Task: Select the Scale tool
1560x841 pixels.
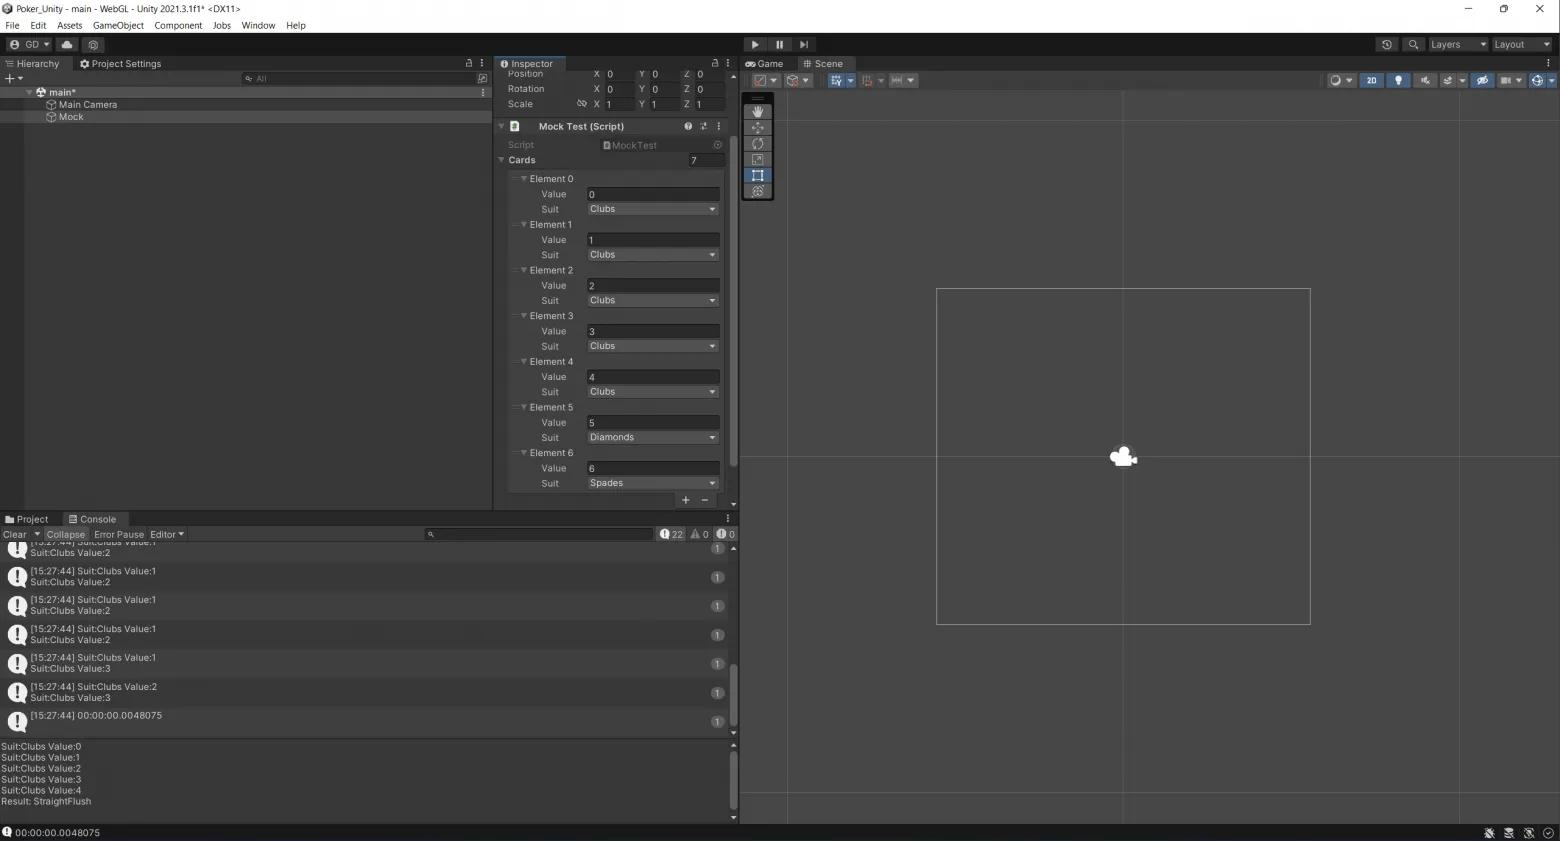Action: point(758,160)
